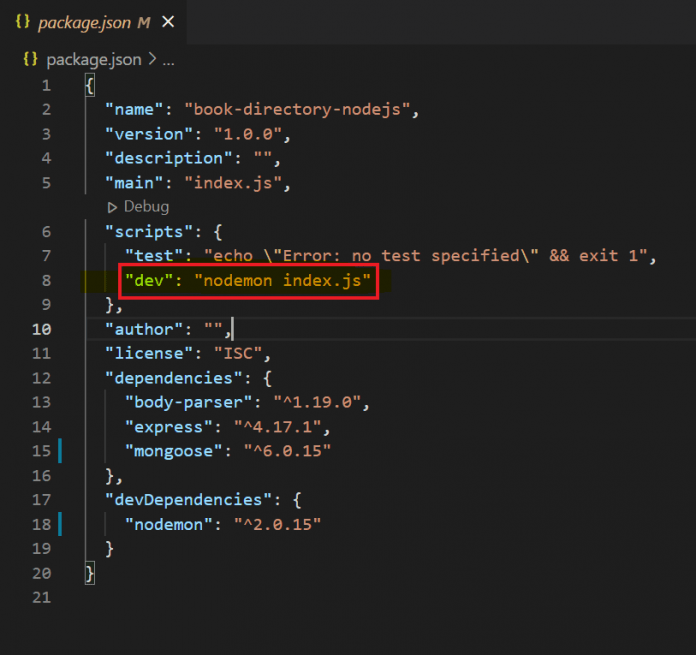Click the "^1.19.0" version value
The width and height of the screenshot is (696, 655).
click(317, 402)
